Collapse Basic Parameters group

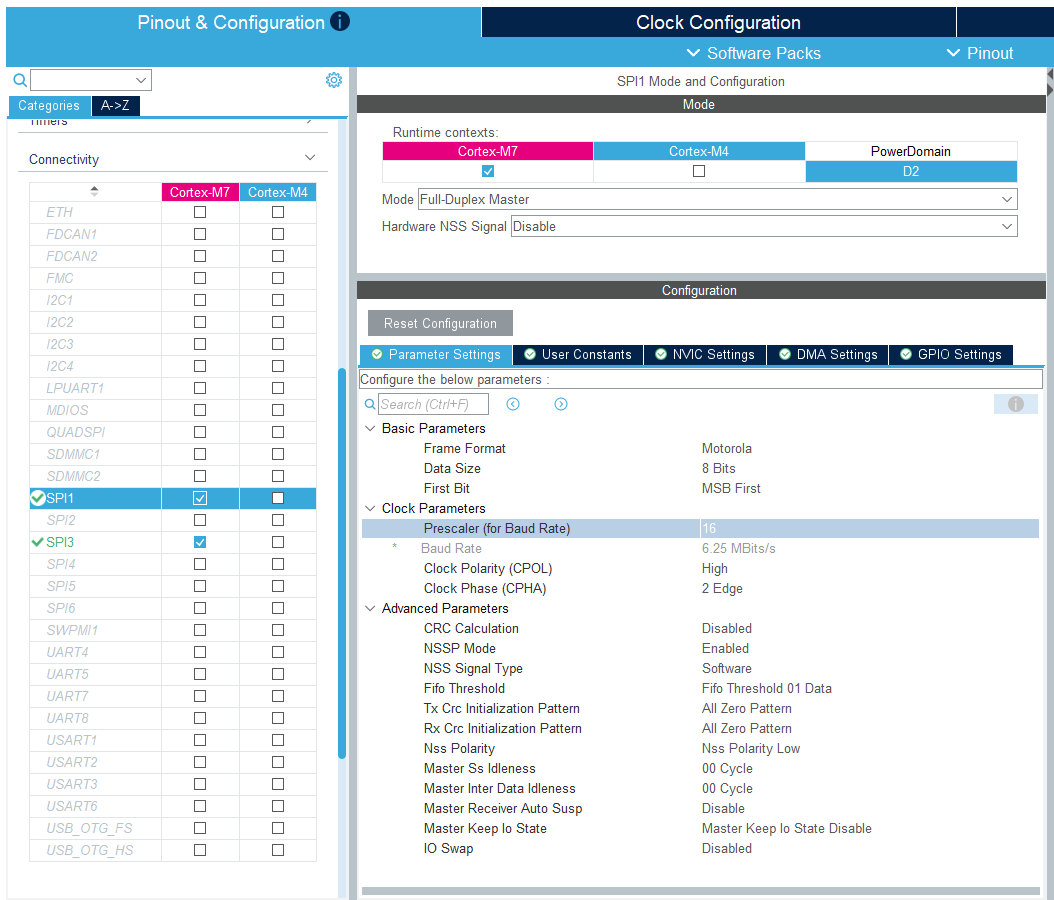point(370,428)
